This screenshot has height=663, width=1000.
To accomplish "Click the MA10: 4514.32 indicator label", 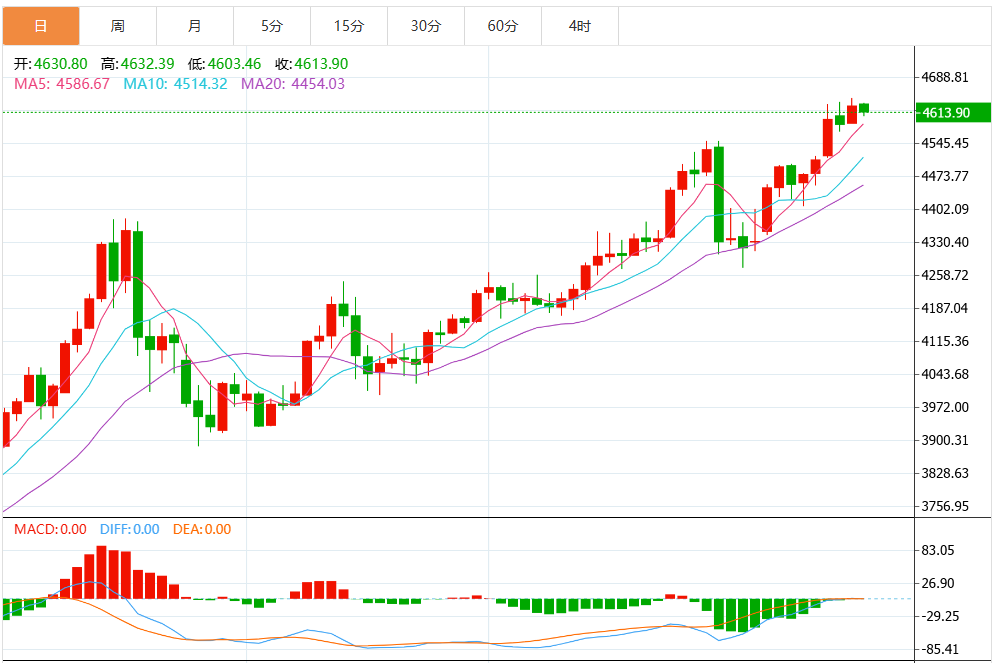I will (x=175, y=84).
